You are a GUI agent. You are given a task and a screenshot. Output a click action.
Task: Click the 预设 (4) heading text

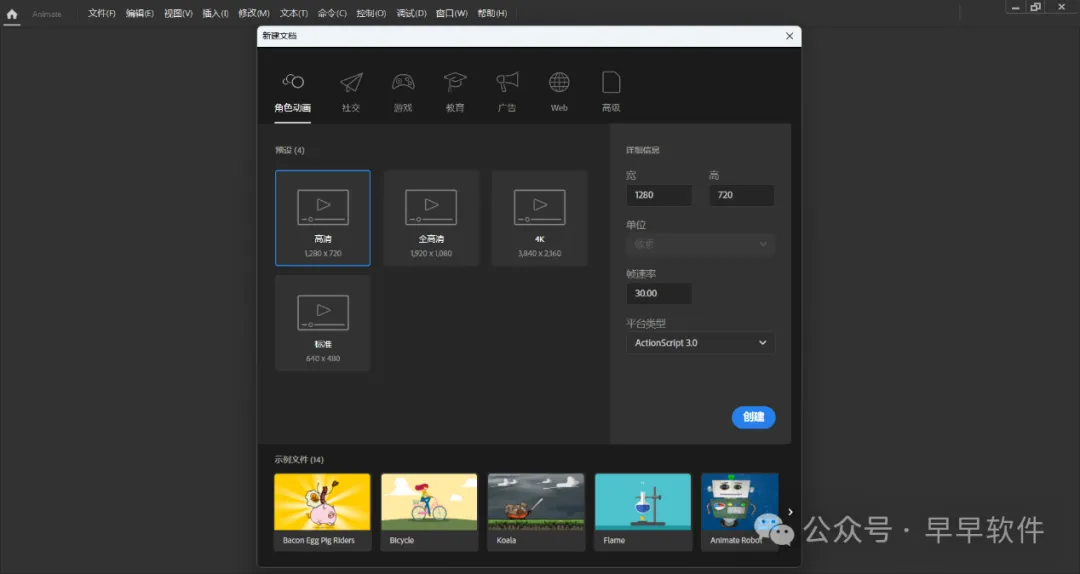click(289, 150)
